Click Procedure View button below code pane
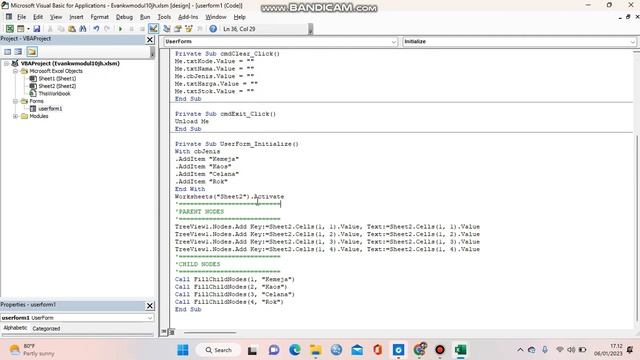Viewport: 640px width, 360px height. (164, 332)
